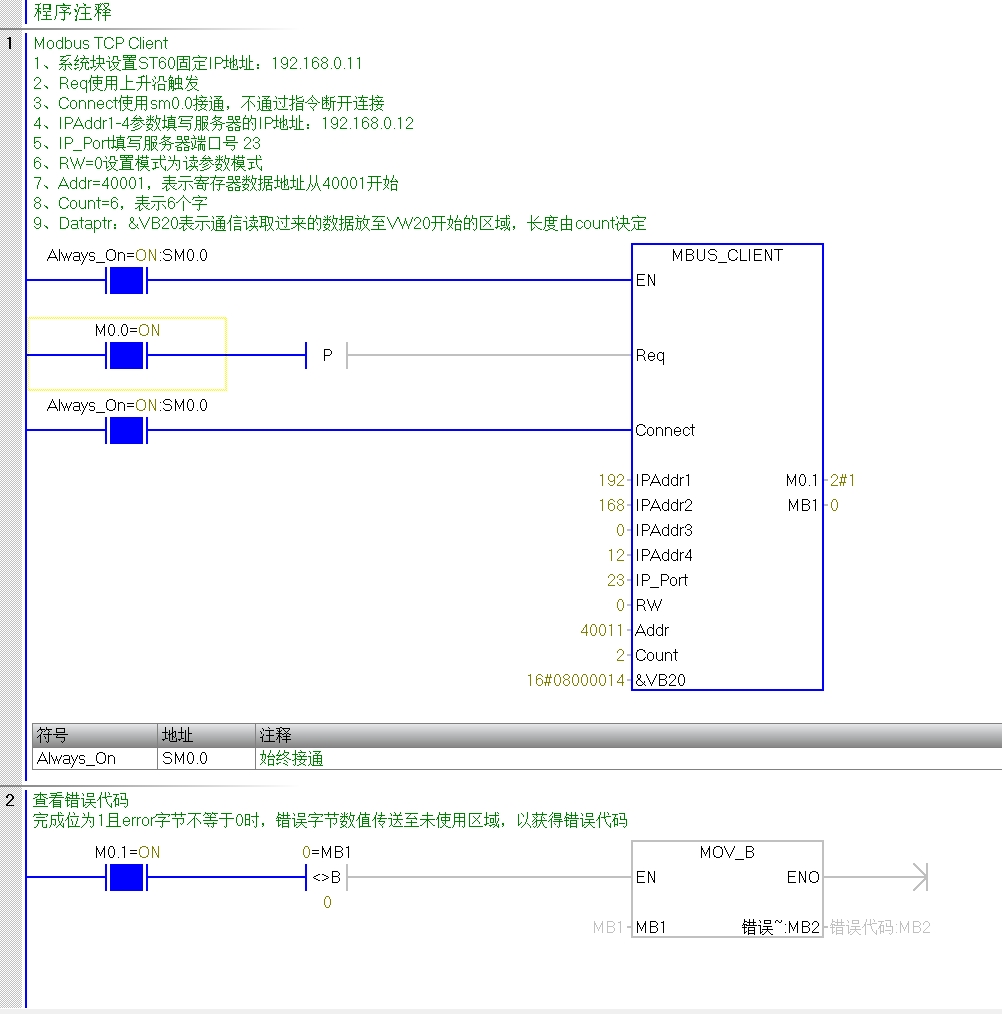Click the M0.1 contact in network 2
The image size is (1002, 1014).
coord(126,877)
